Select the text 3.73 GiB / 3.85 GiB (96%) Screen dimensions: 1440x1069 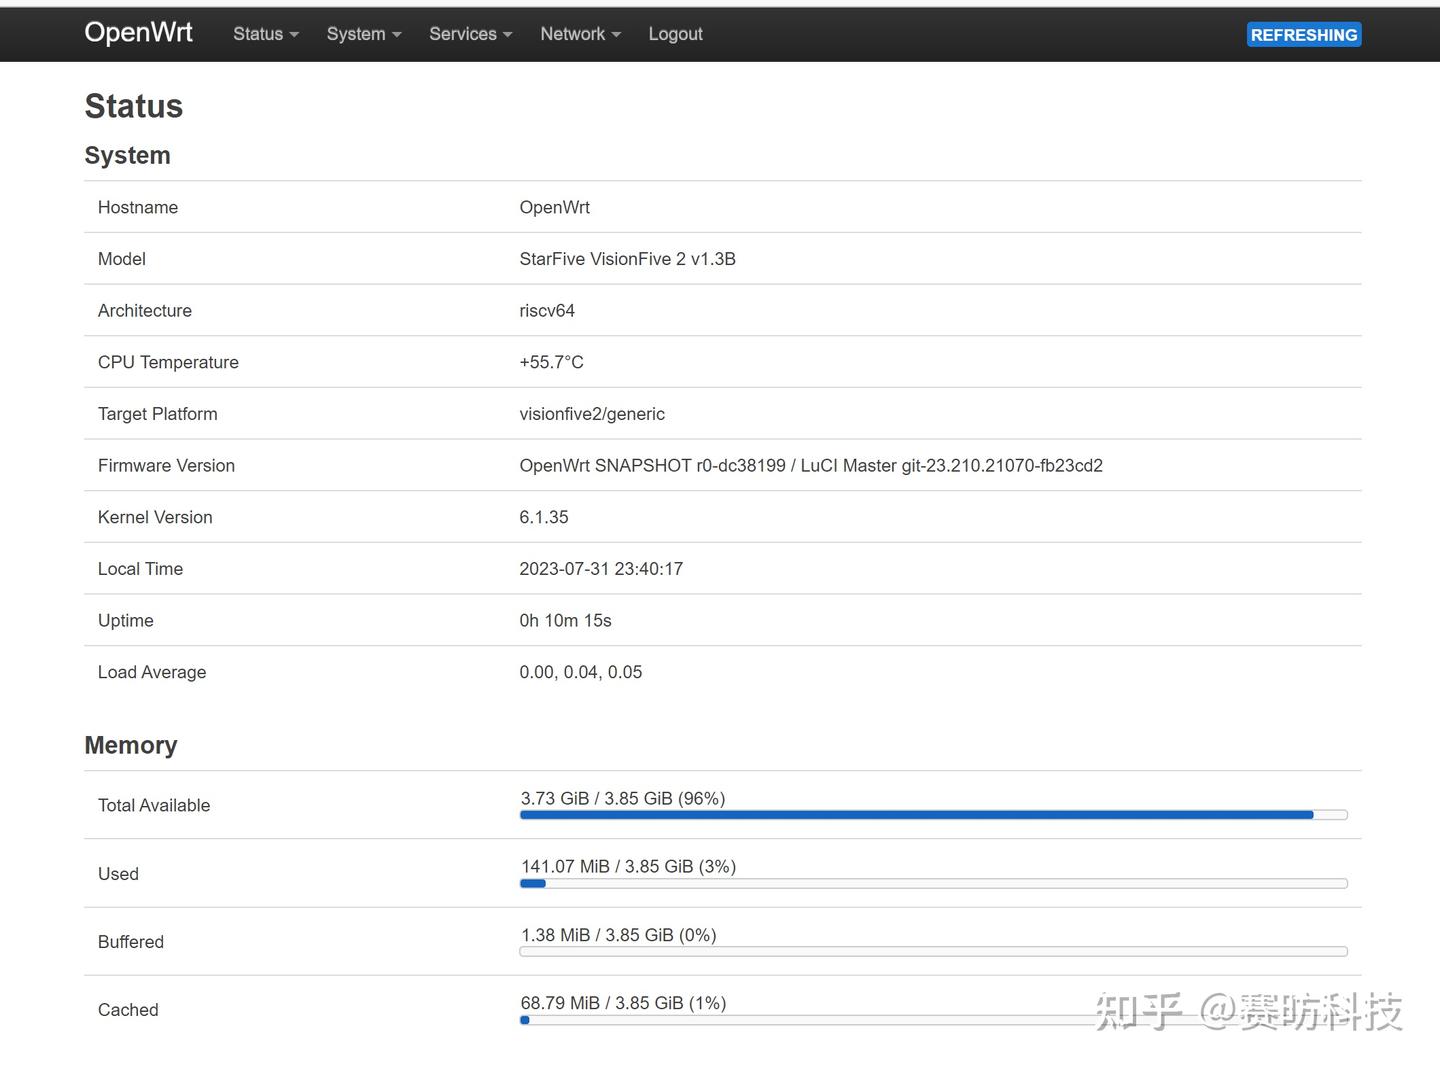pos(623,799)
